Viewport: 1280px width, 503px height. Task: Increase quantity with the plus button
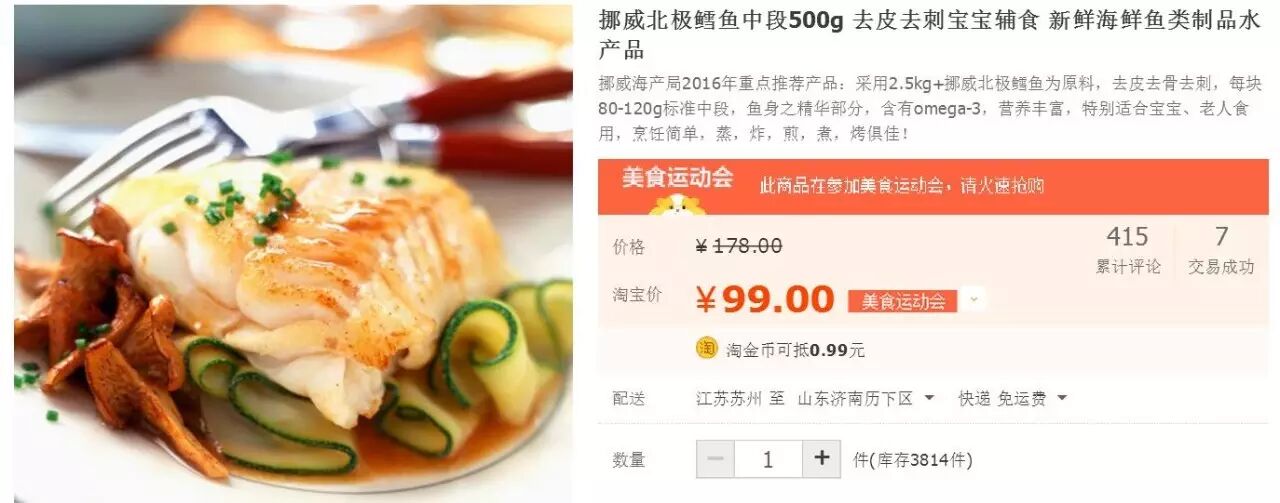pos(821,459)
